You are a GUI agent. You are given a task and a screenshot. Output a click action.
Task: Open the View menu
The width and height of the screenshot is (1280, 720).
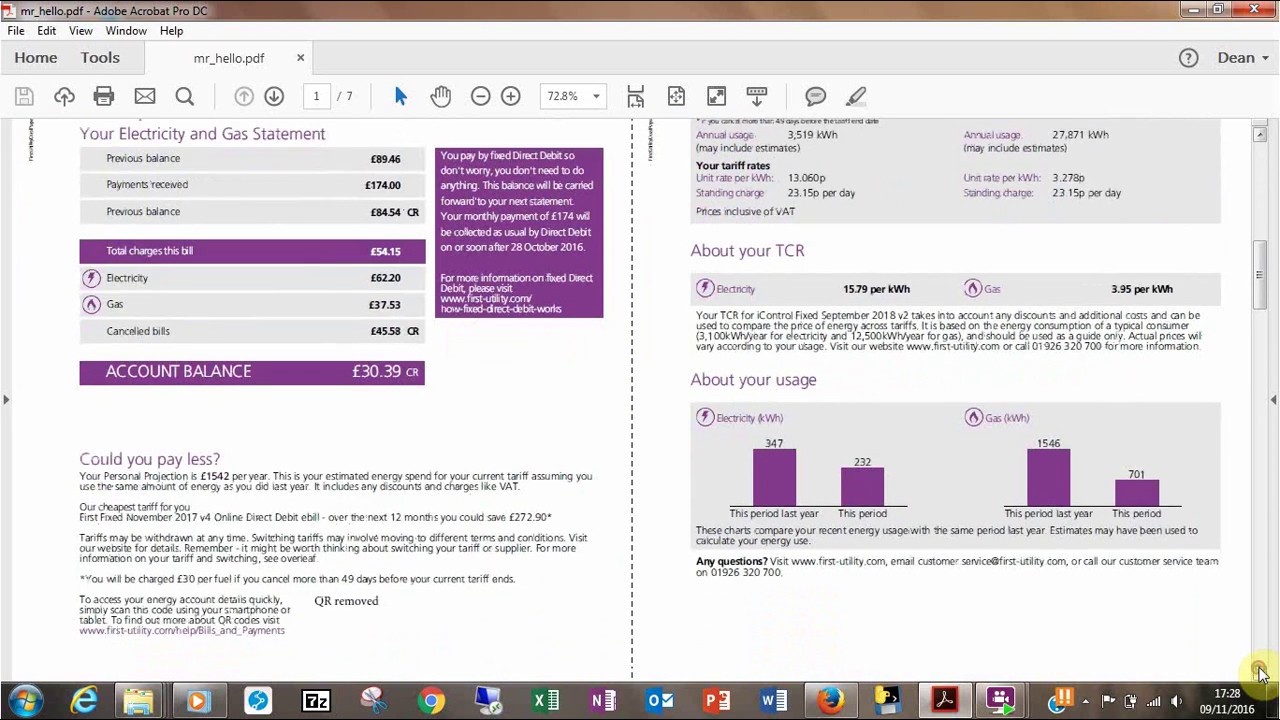click(x=81, y=31)
